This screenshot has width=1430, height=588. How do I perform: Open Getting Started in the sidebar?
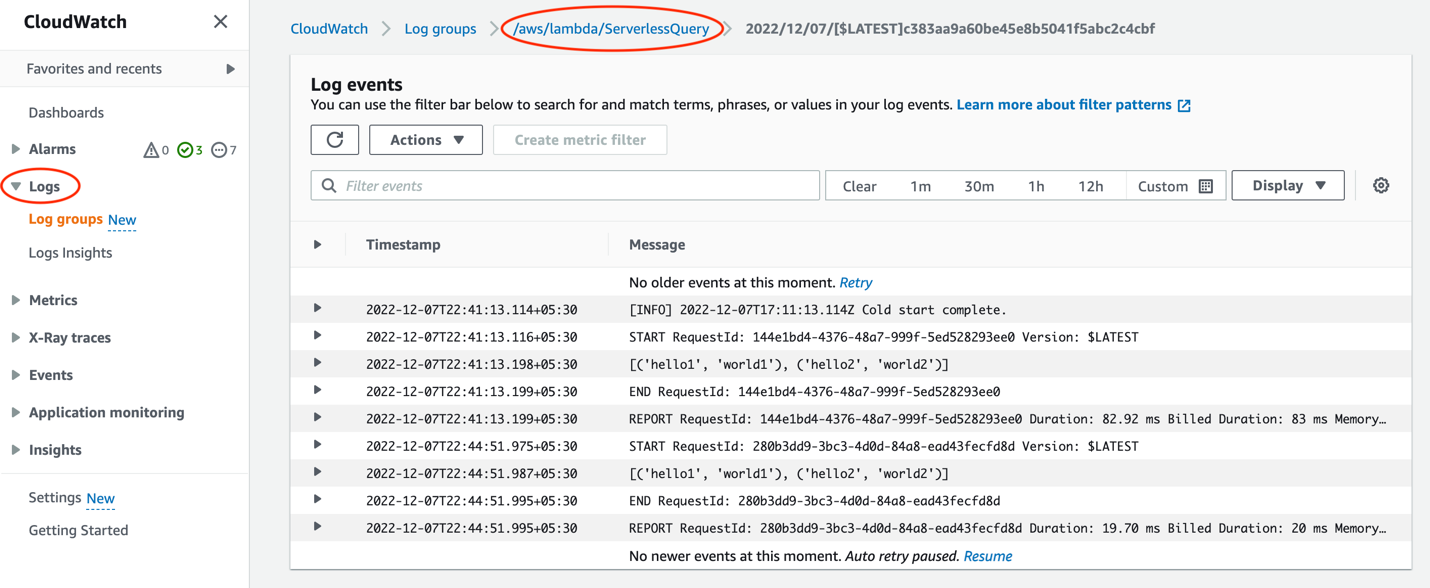coord(78,531)
